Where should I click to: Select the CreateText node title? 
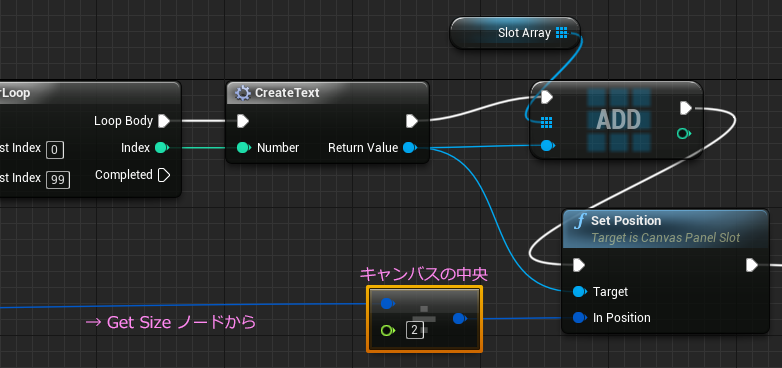[287, 93]
